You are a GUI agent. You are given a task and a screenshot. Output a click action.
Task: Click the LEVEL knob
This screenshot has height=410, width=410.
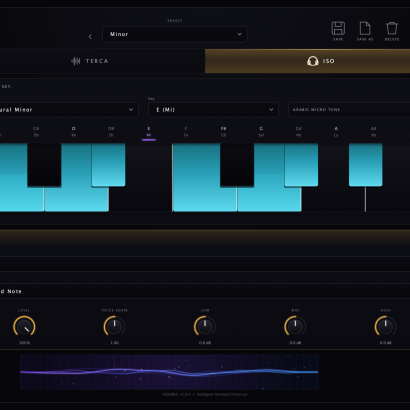24,326
